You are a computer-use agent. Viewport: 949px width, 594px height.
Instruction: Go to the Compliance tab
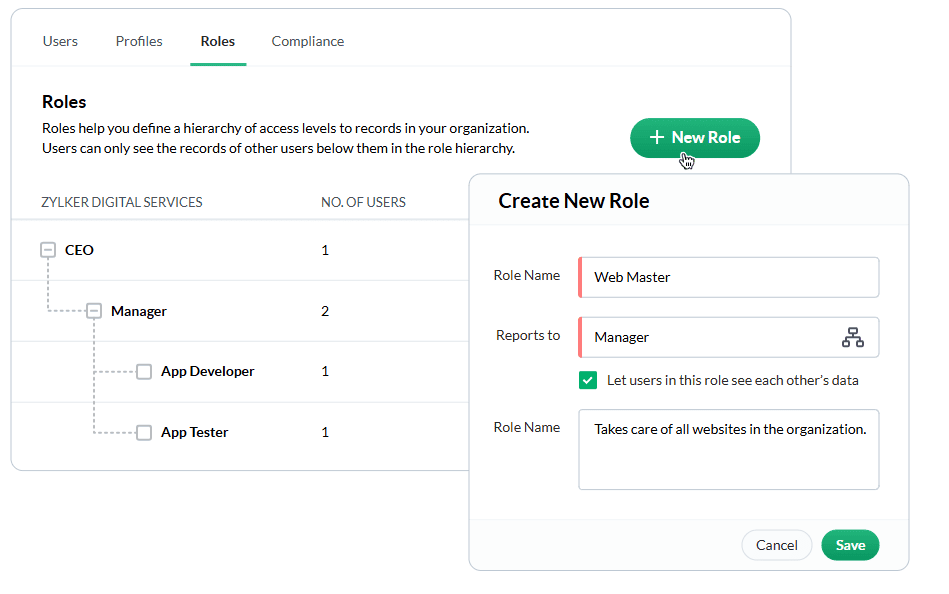point(307,41)
